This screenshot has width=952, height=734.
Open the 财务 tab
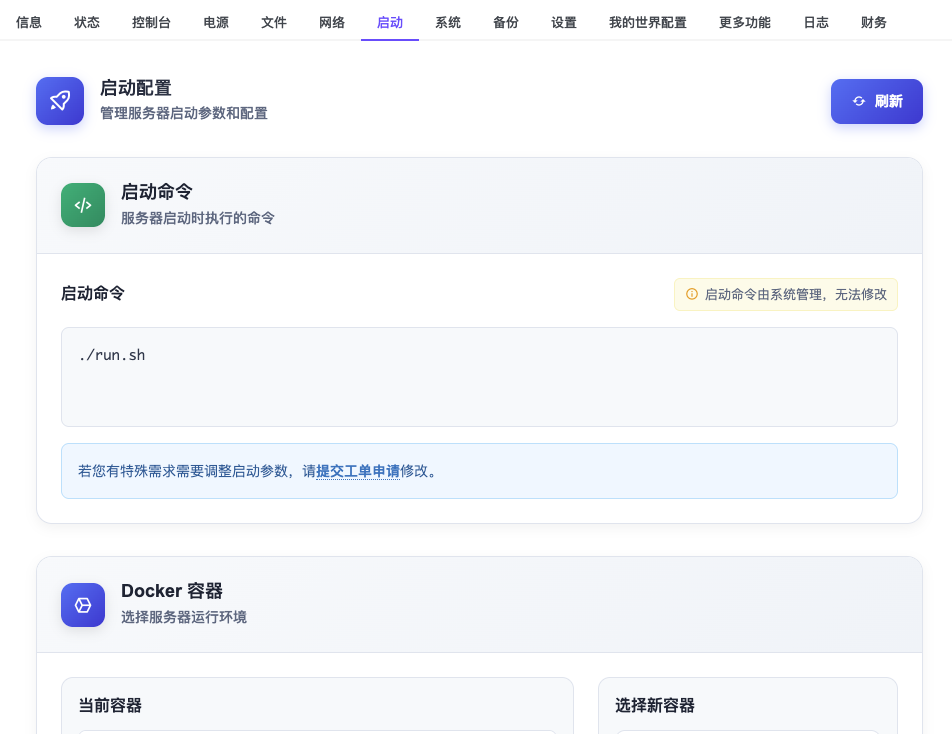tap(874, 22)
